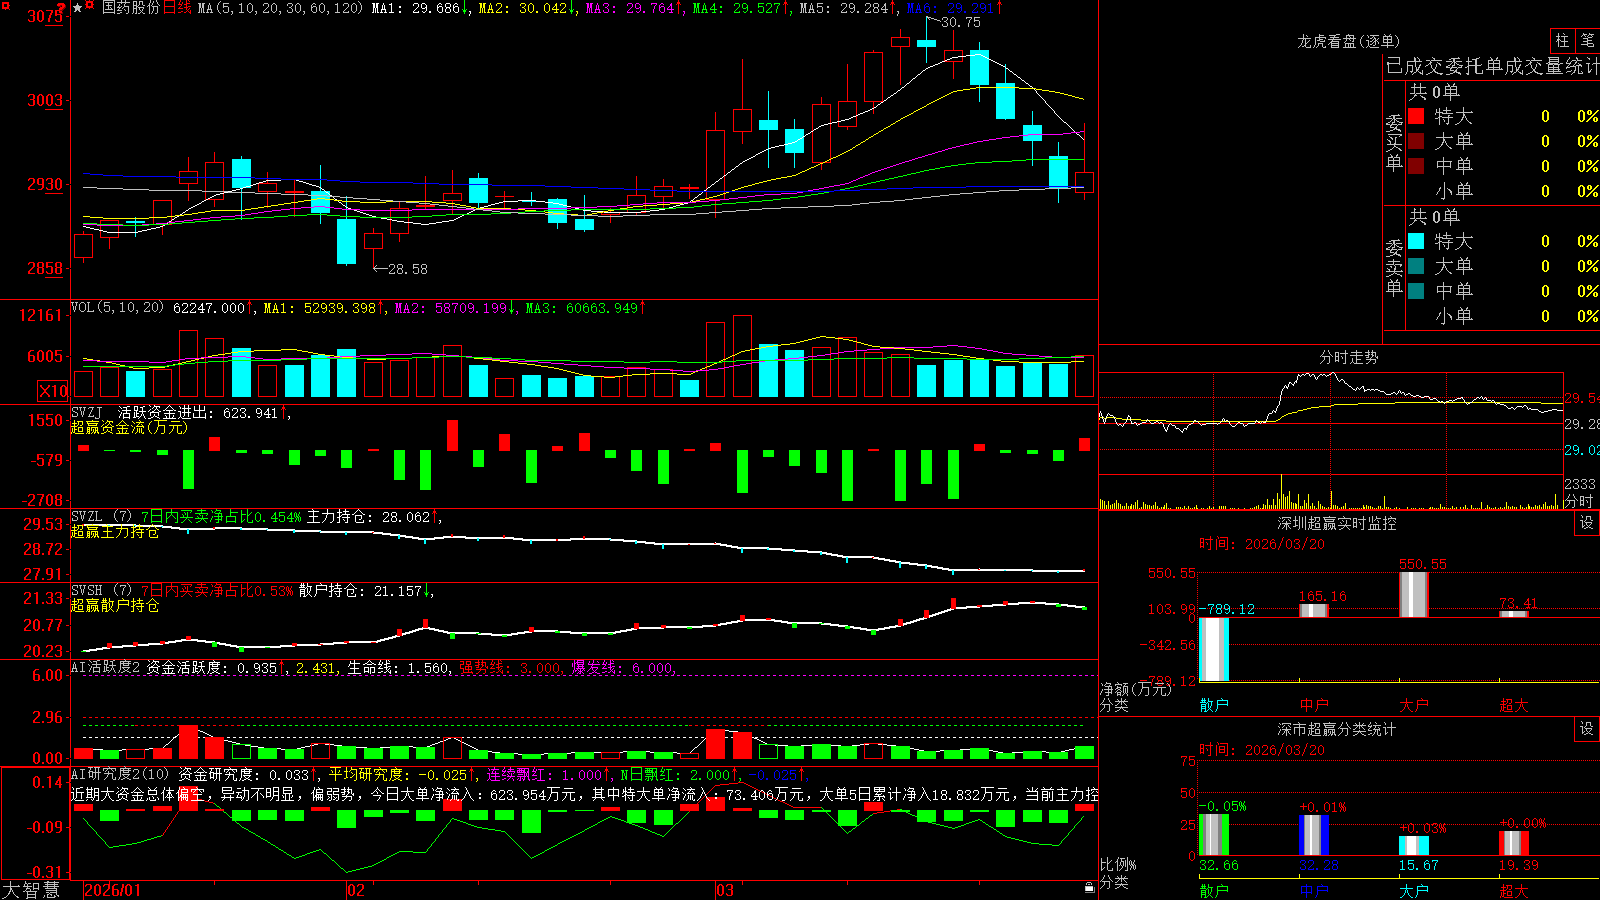This screenshot has width=1600, height=900.
Task: Click the 12161 volume axis label
Action: [x=40, y=316]
